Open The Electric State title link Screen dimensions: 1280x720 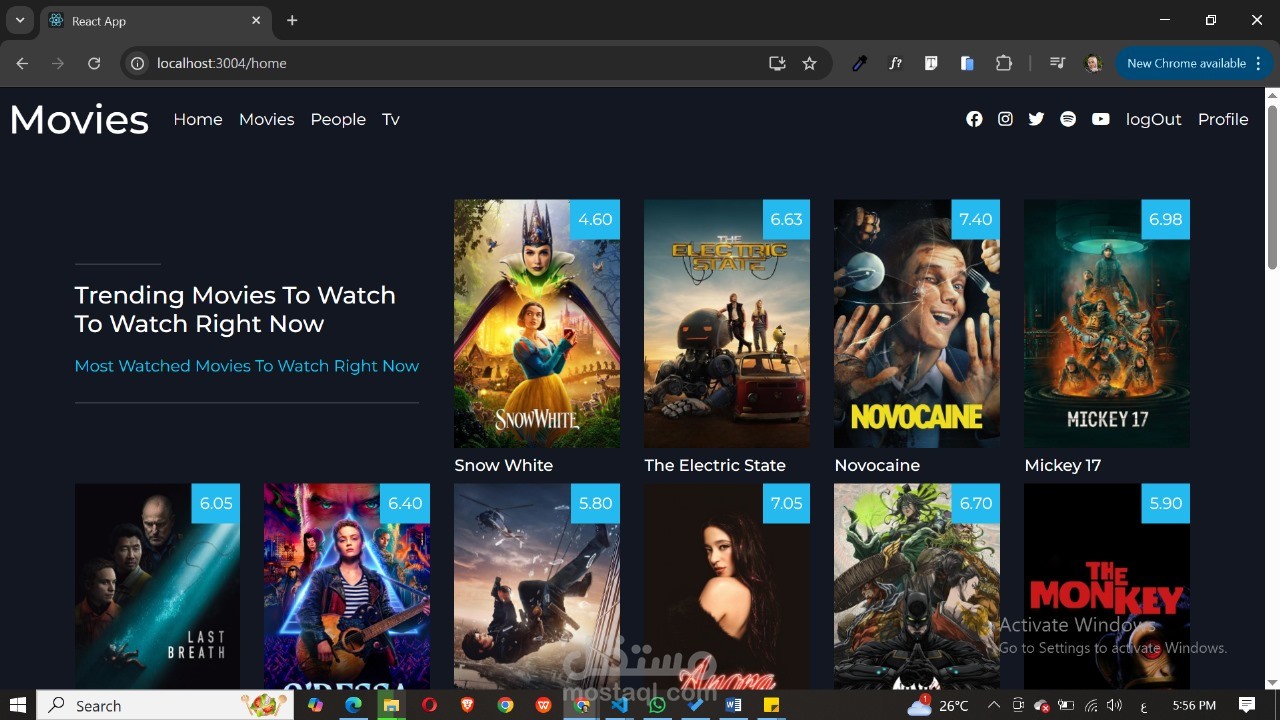[x=715, y=465]
